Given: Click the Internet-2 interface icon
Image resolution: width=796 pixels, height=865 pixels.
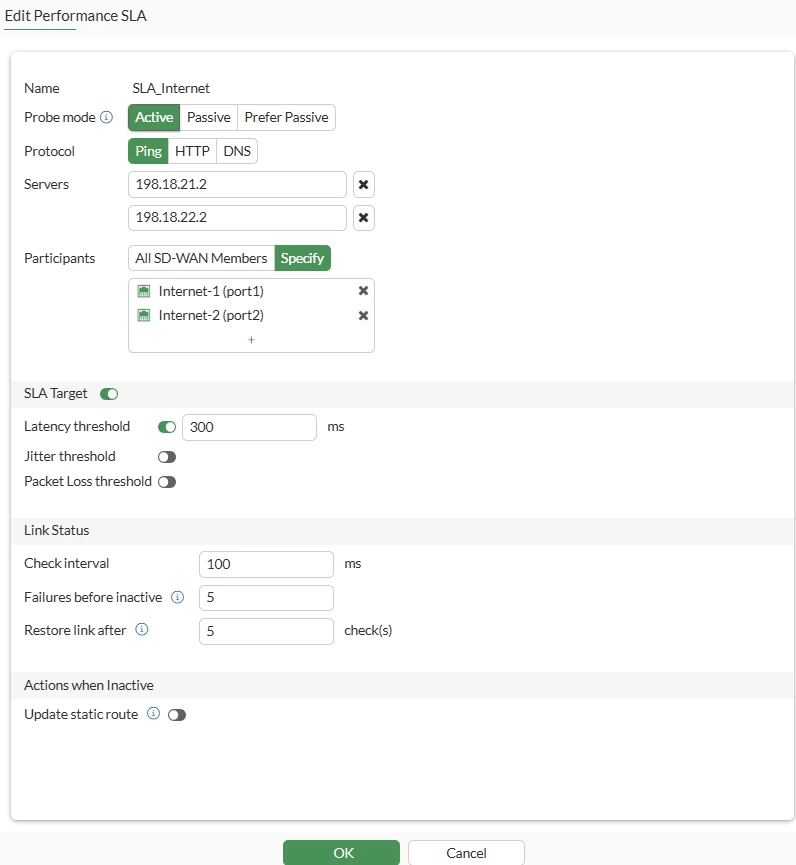Looking at the screenshot, I should tap(143, 316).
